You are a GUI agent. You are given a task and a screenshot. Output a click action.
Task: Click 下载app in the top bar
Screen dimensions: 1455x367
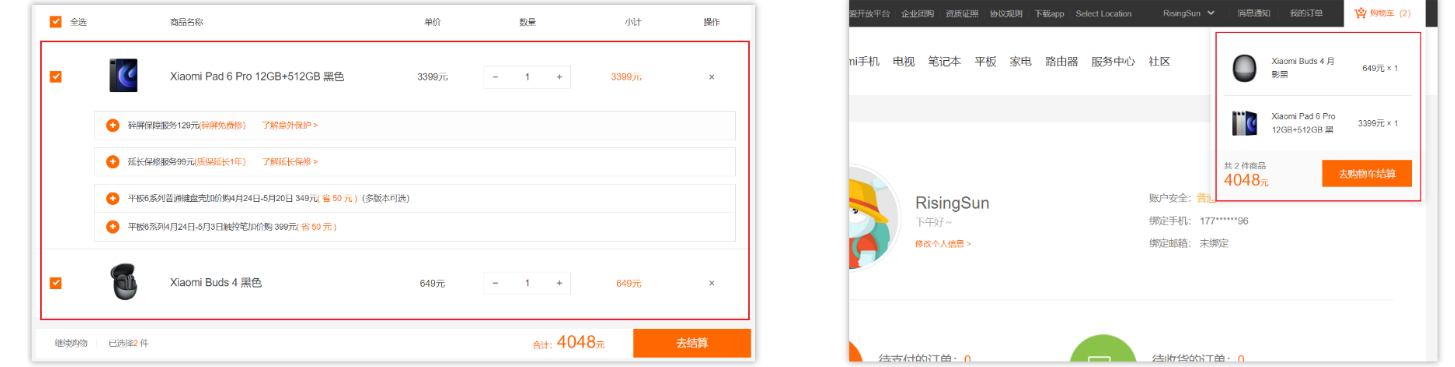(x=1049, y=13)
